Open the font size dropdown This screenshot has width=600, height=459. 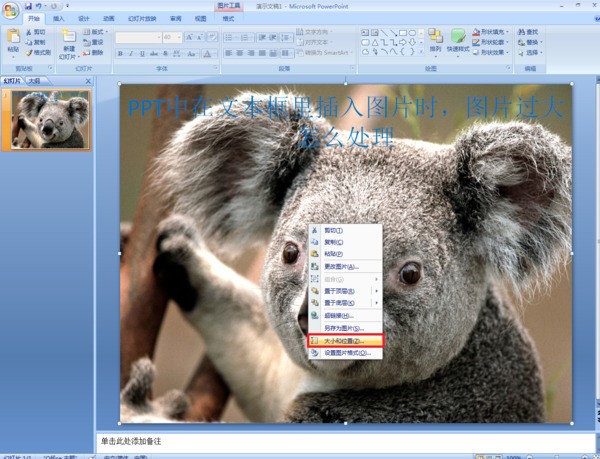180,38
